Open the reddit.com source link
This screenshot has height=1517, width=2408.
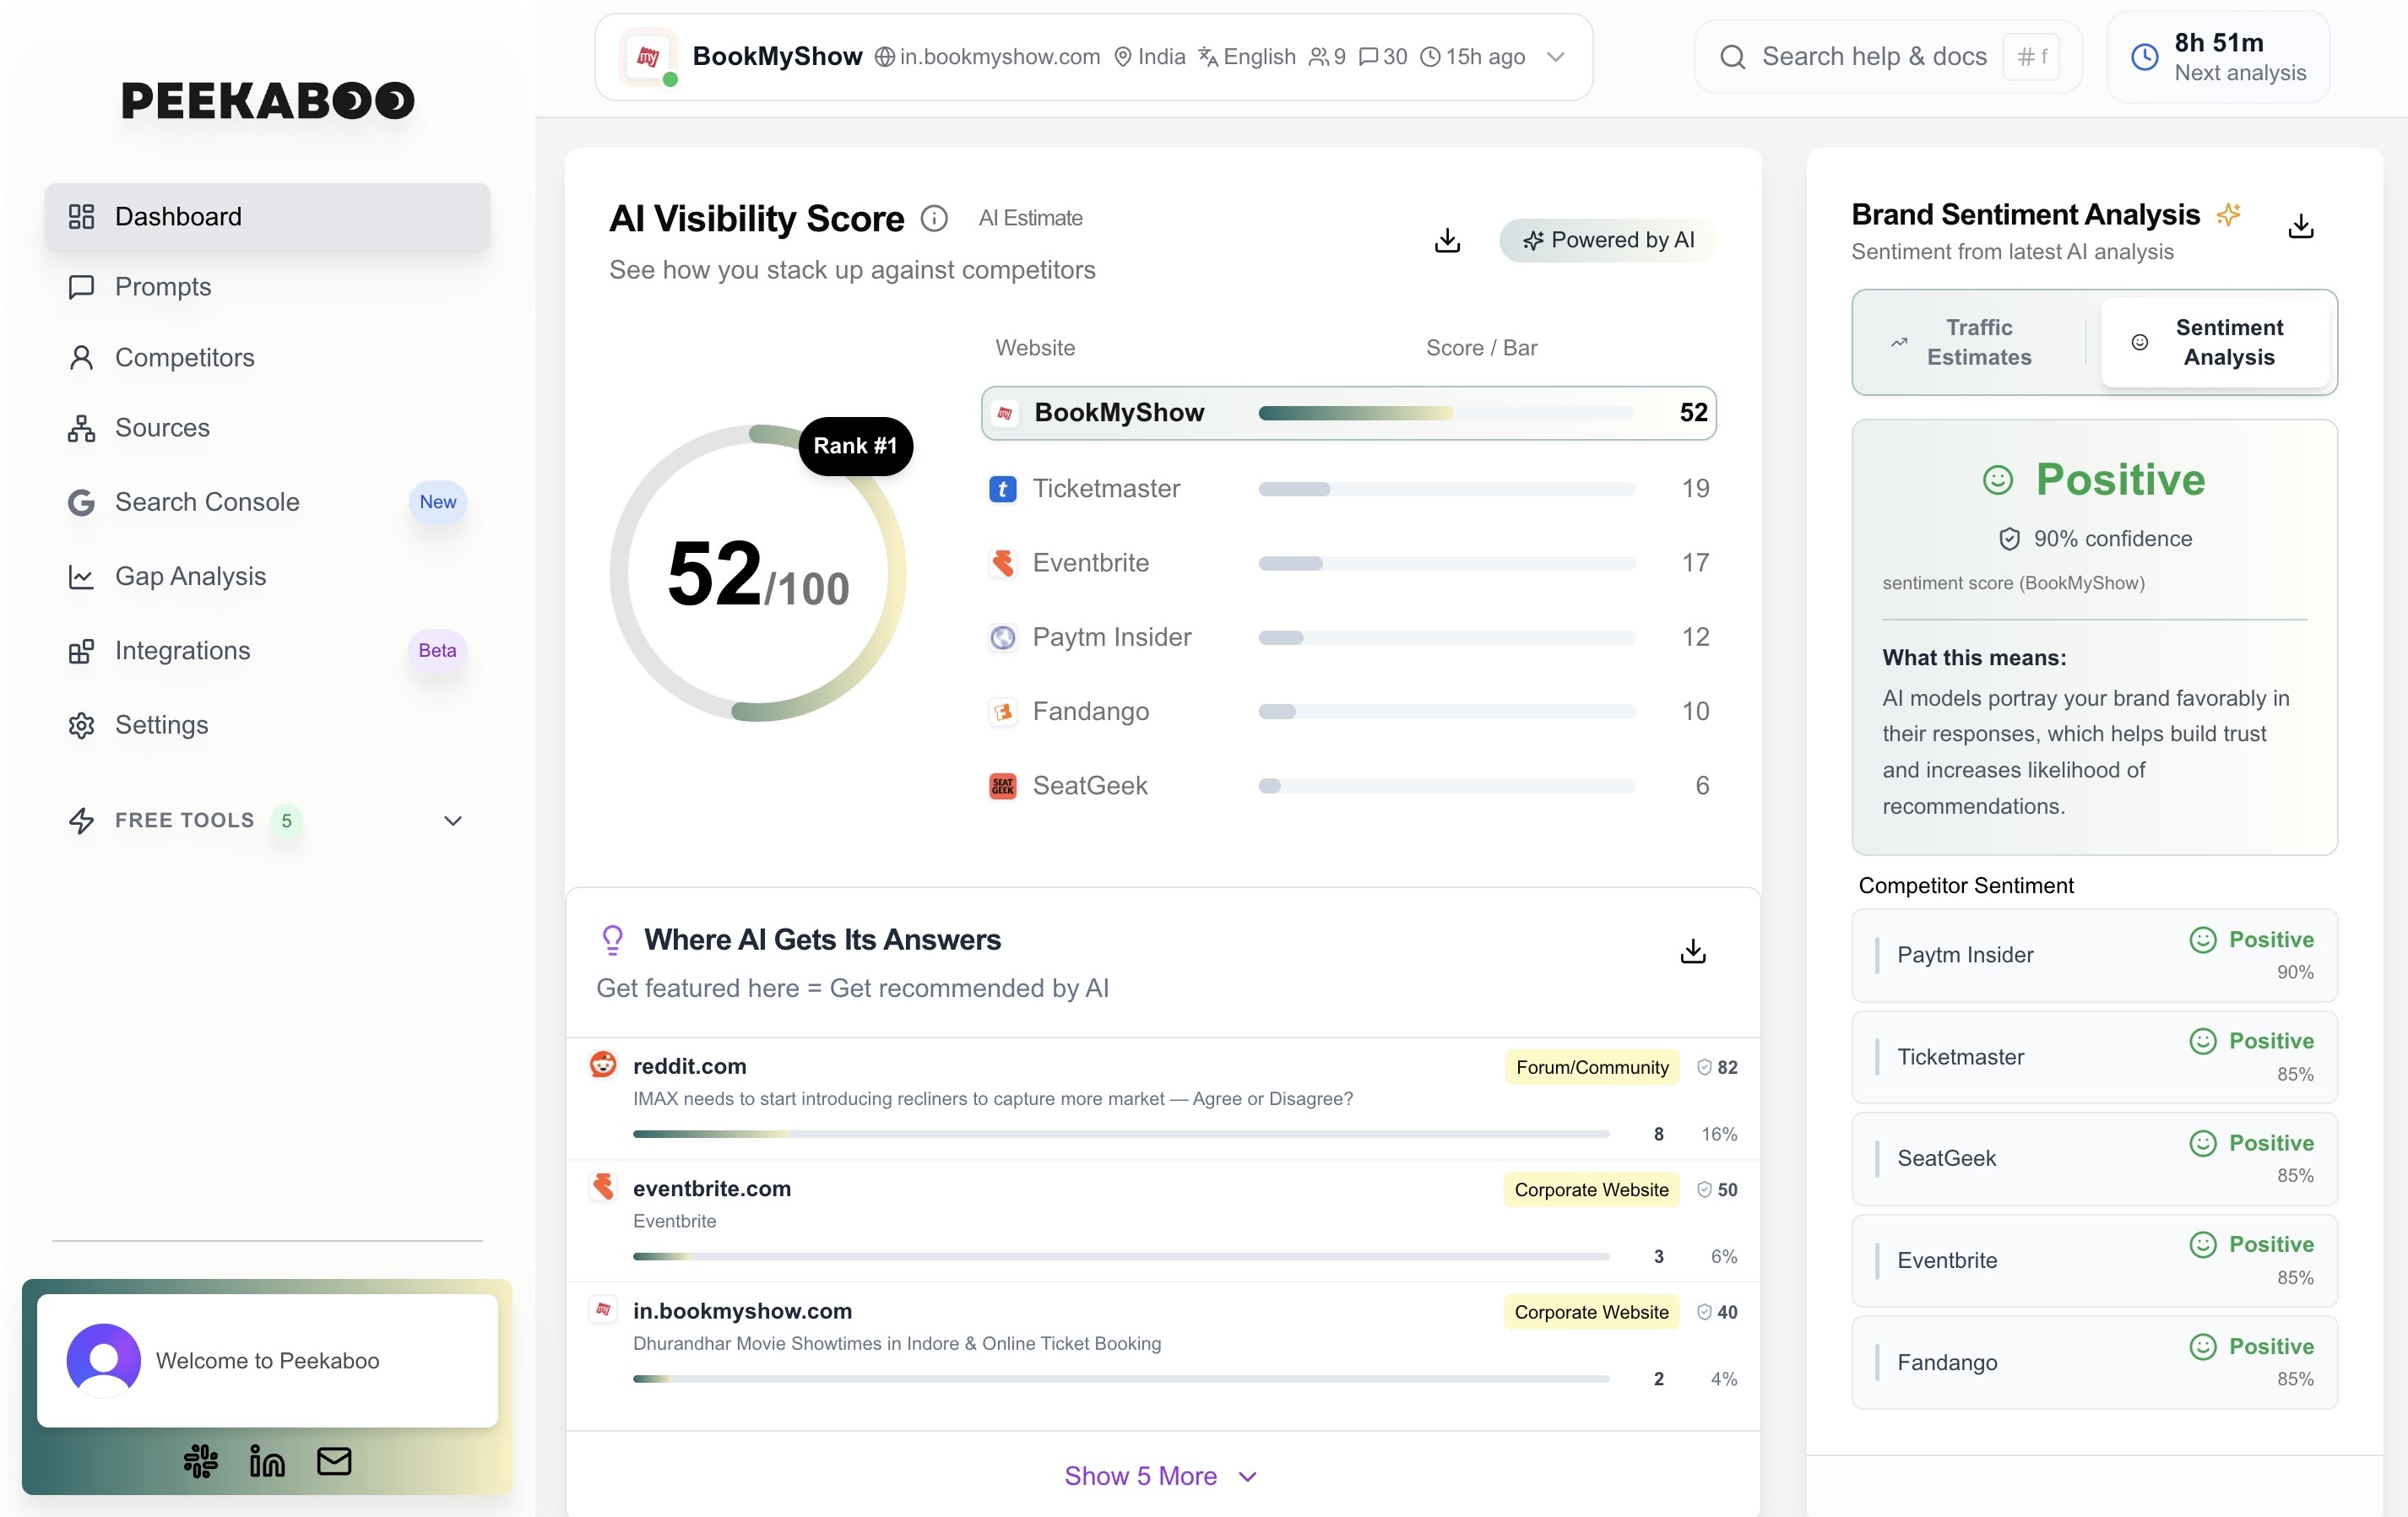tap(690, 1066)
